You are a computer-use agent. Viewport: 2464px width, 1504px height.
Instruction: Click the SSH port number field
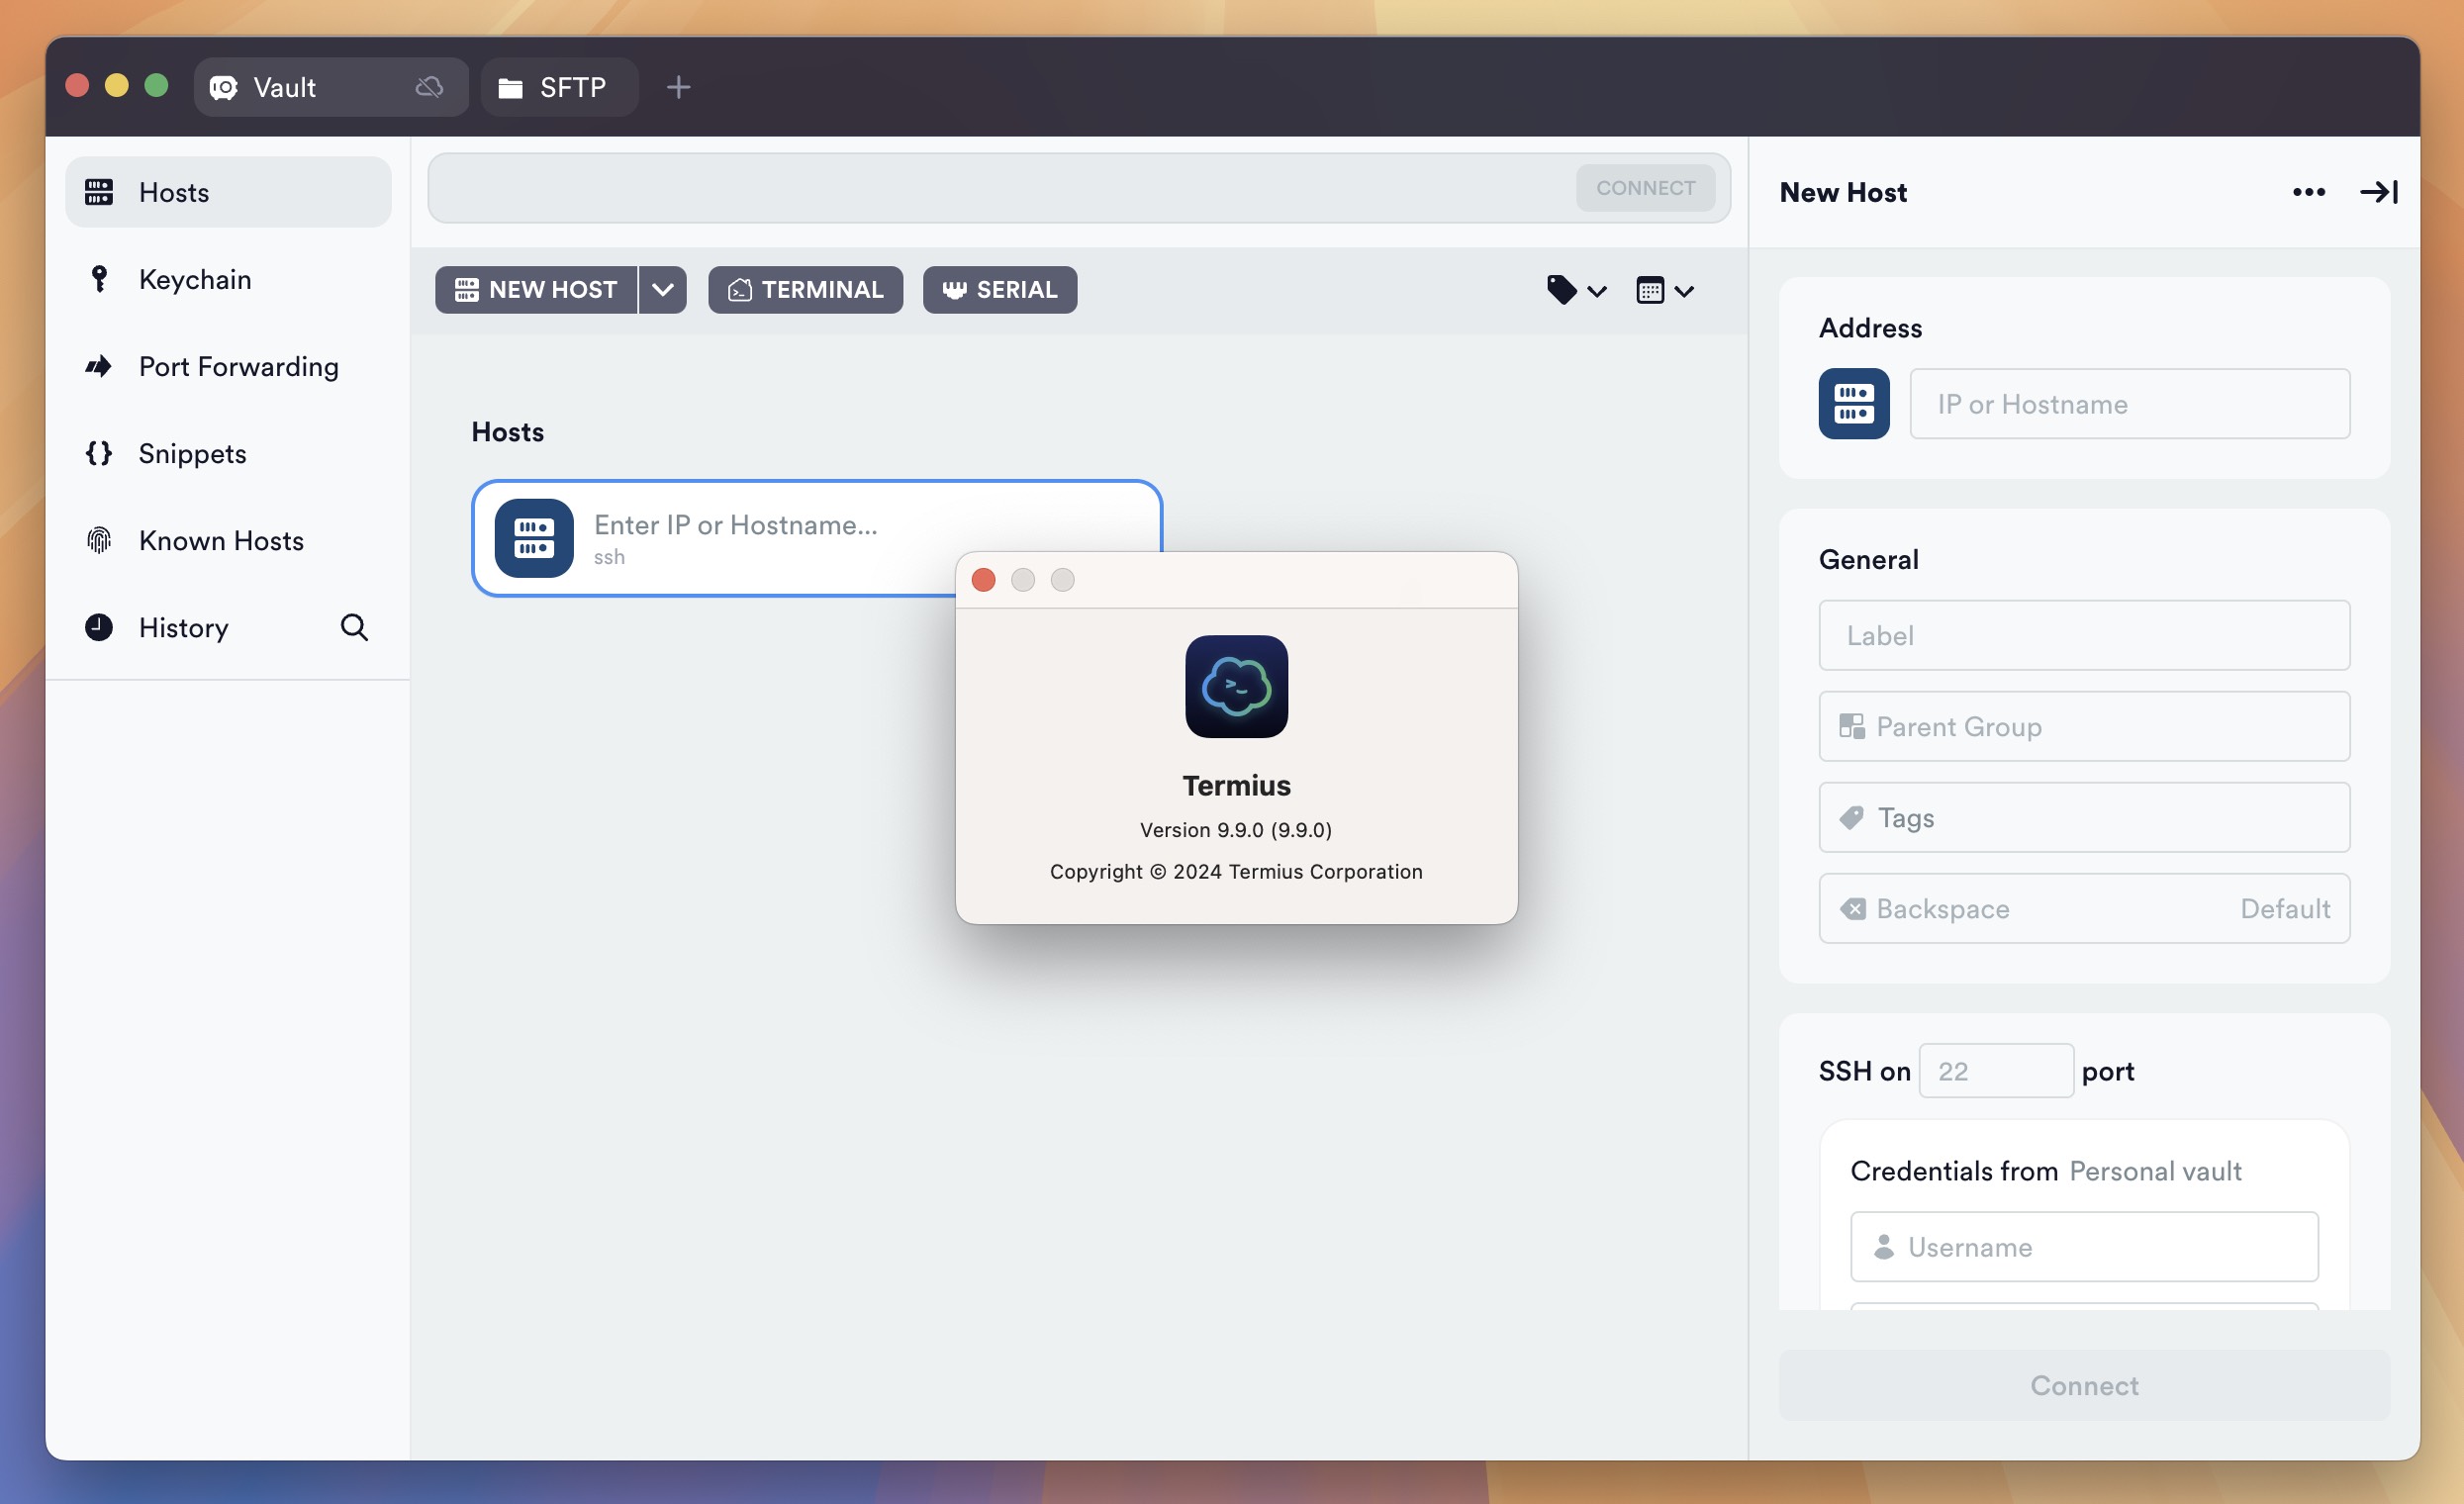point(1996,1068)
